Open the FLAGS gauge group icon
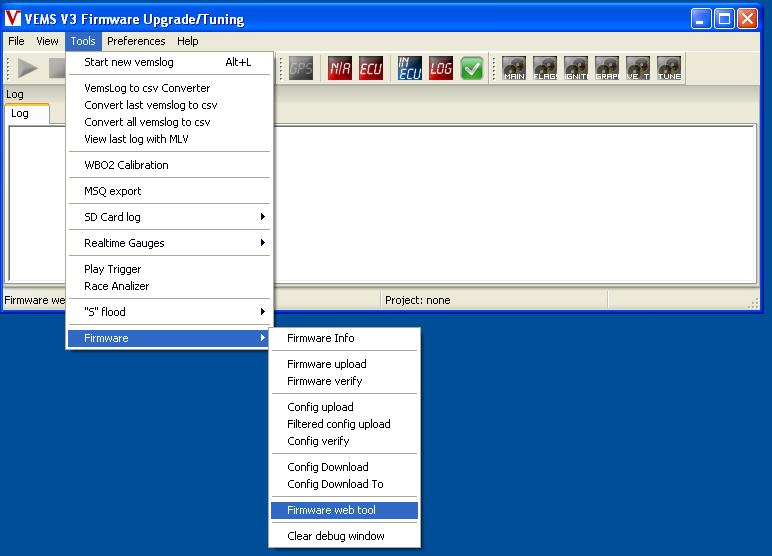The image size is (772, 556). click(x=545, y=68)
